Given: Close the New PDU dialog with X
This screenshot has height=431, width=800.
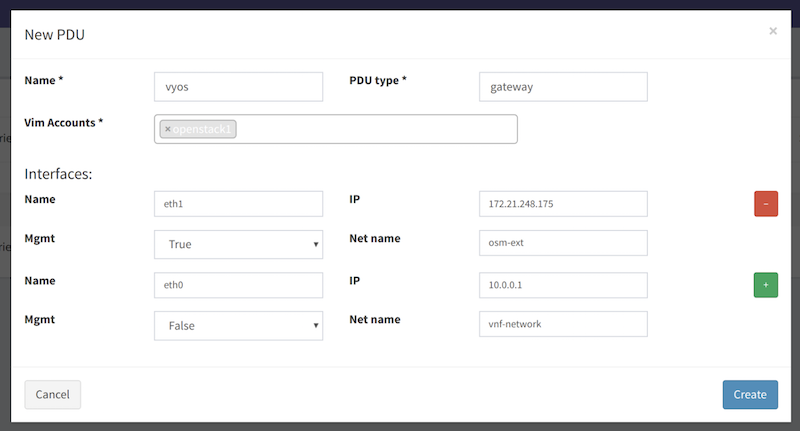Looking at the screenshot, I should [772, 31].
